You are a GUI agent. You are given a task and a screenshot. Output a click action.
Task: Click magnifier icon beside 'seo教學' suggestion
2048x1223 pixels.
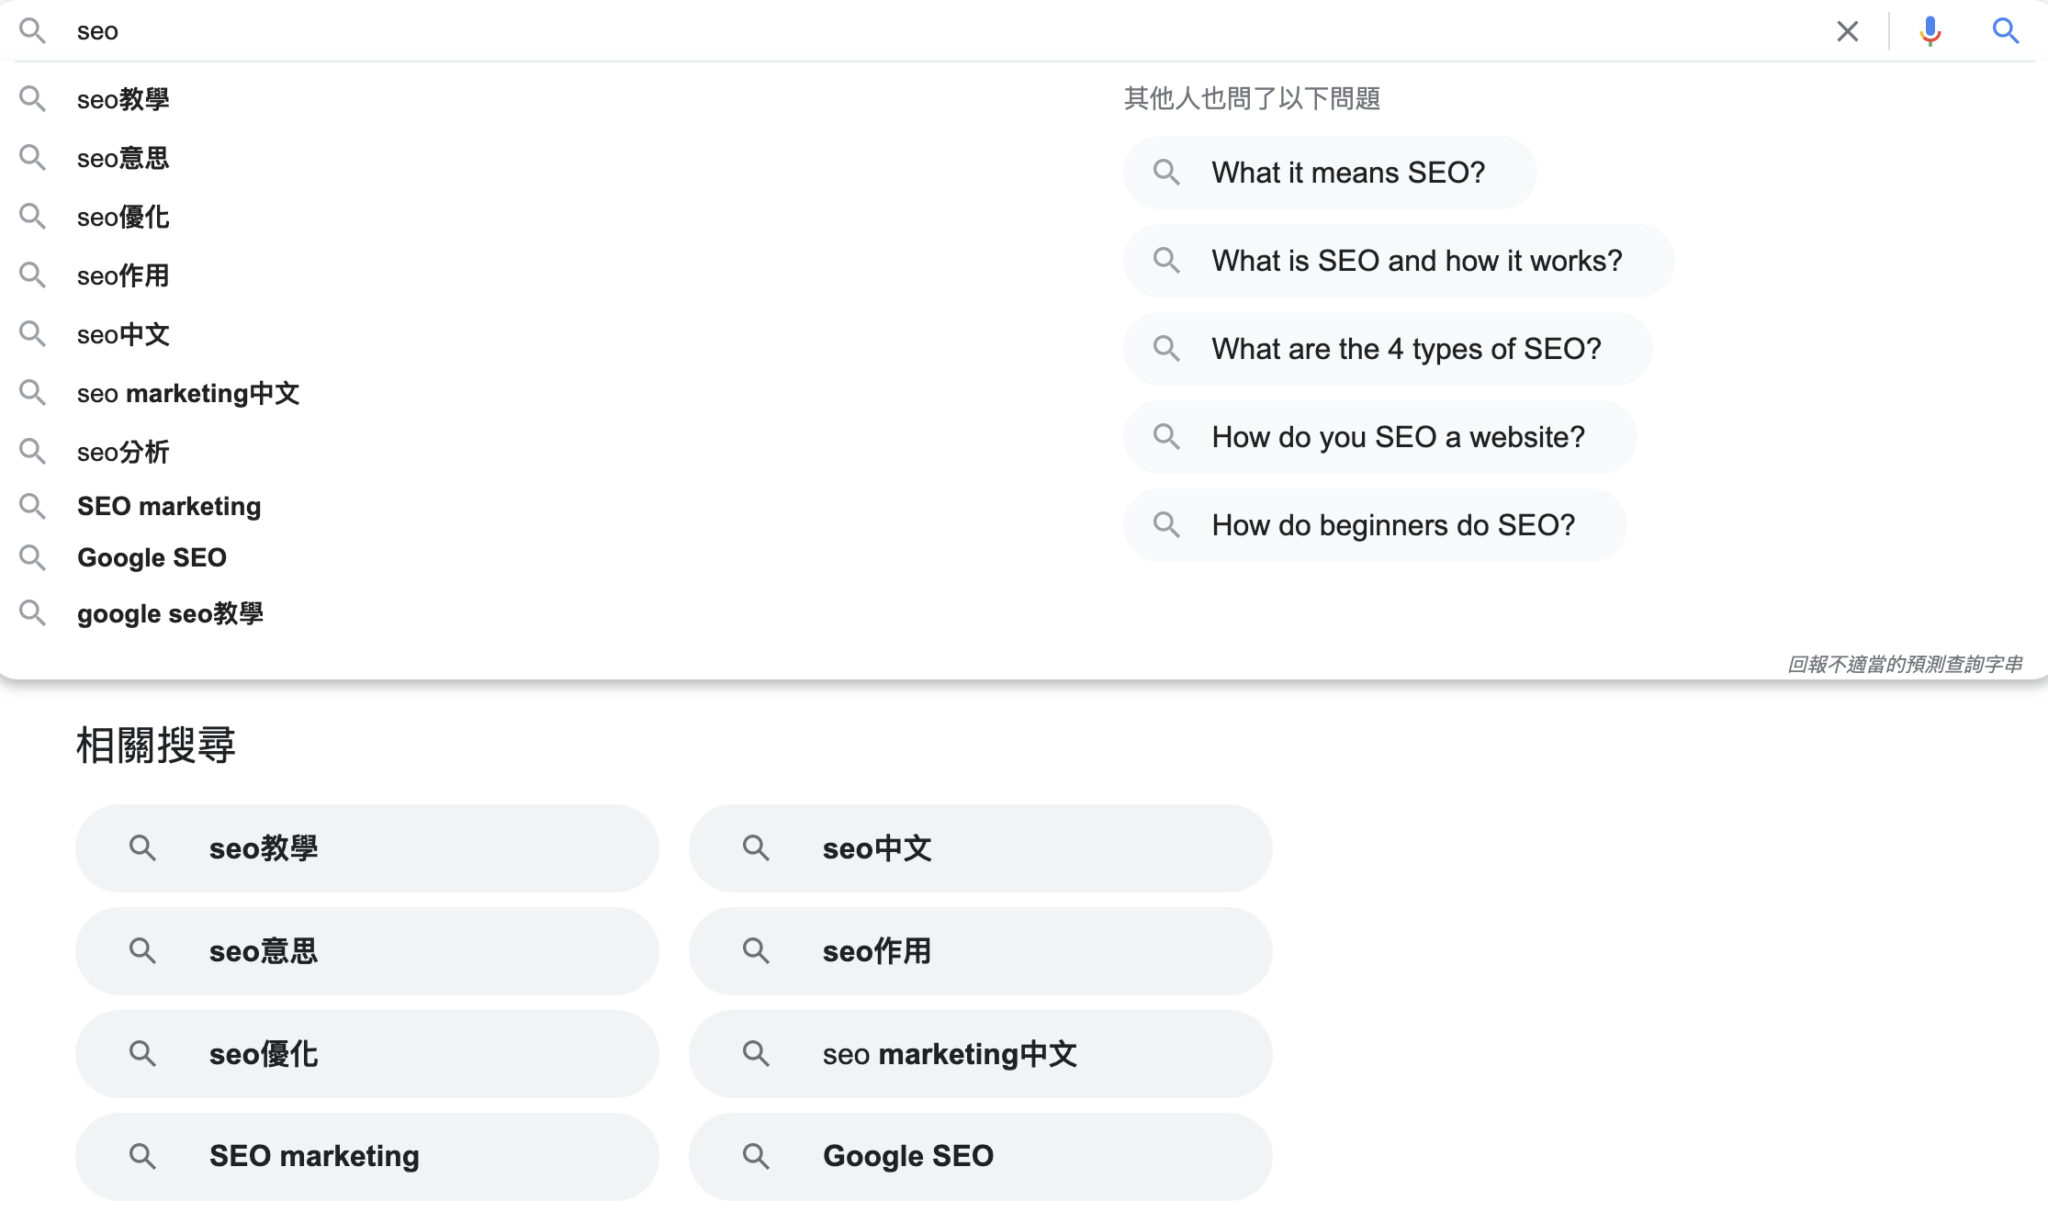[32, 99]
